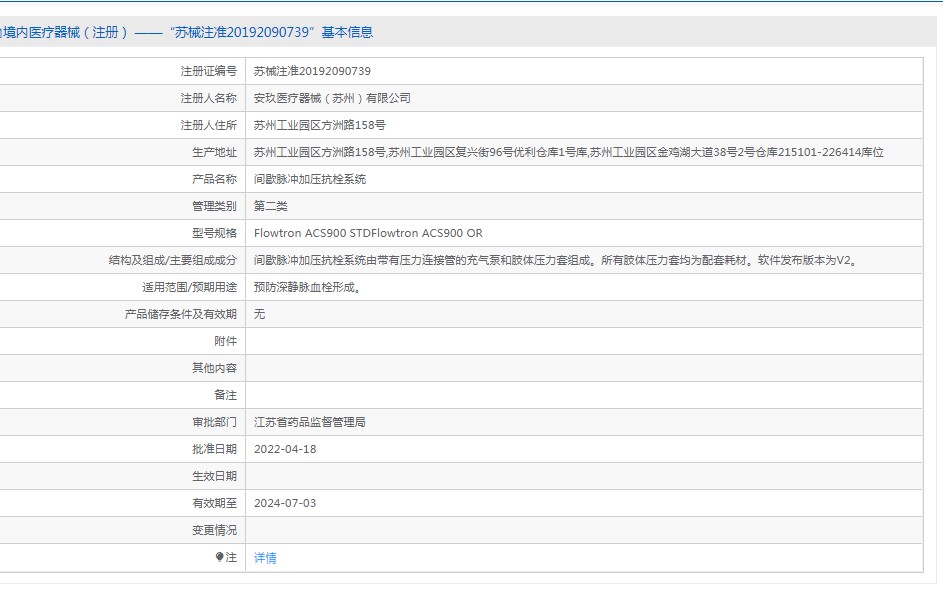Select the 生产地址 production address value

tap(568, 152)
